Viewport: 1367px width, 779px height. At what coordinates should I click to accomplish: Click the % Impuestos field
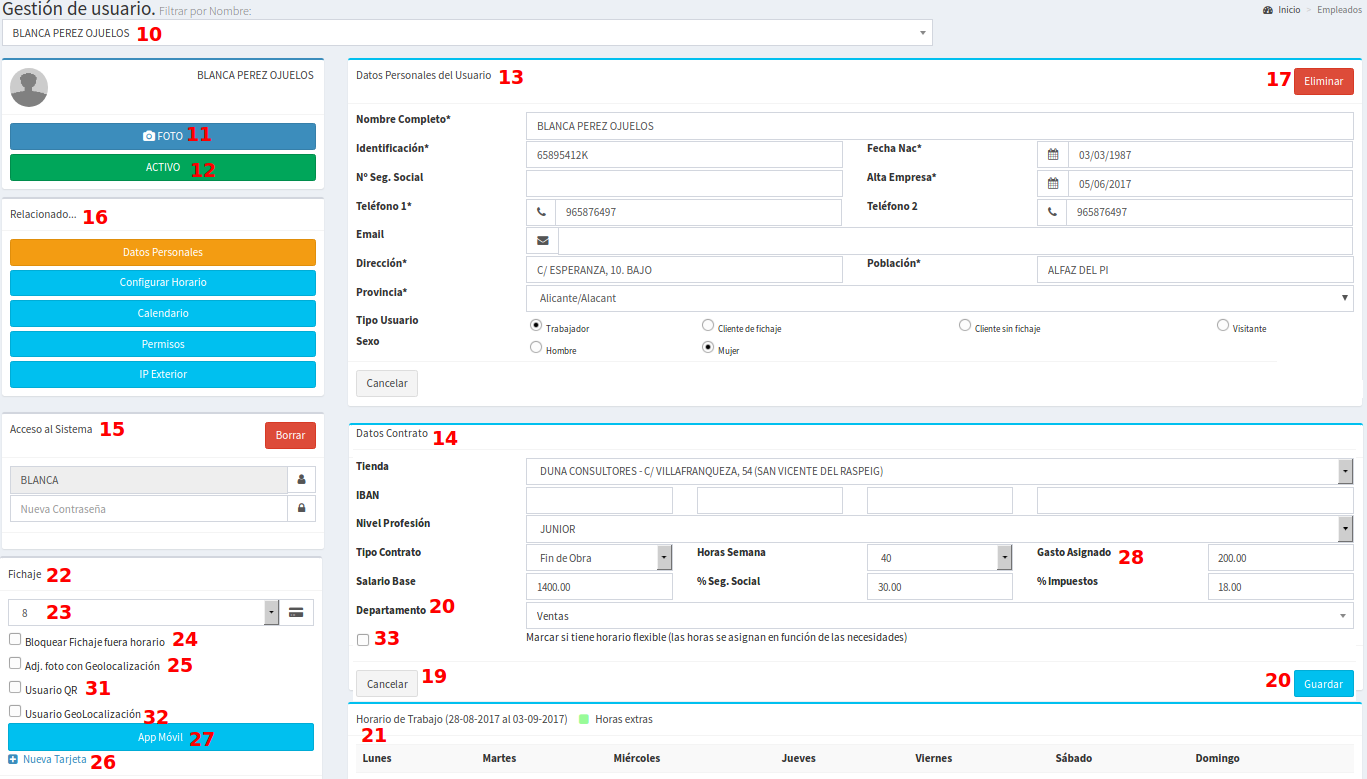pos(1280,587)
